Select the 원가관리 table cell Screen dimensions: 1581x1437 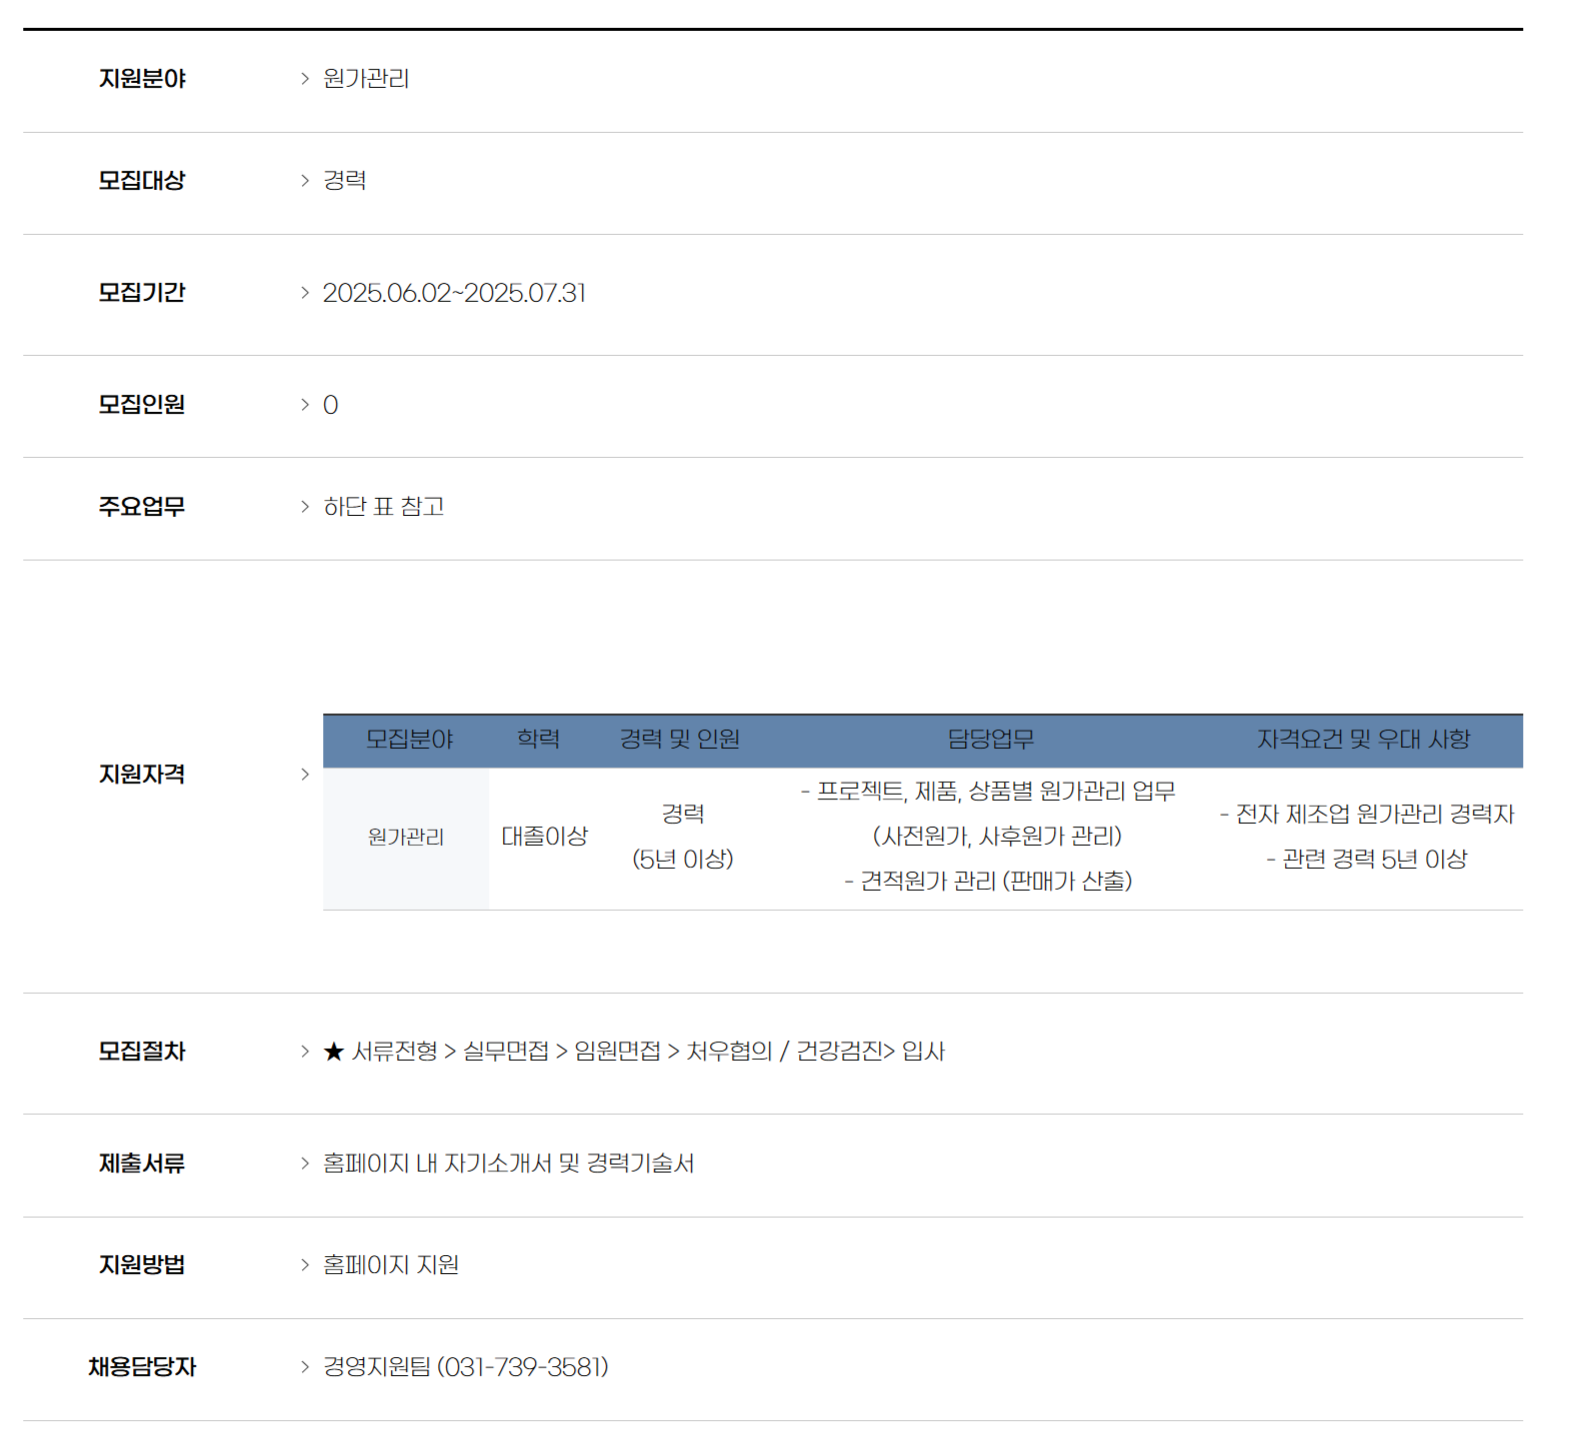[406, 838]
